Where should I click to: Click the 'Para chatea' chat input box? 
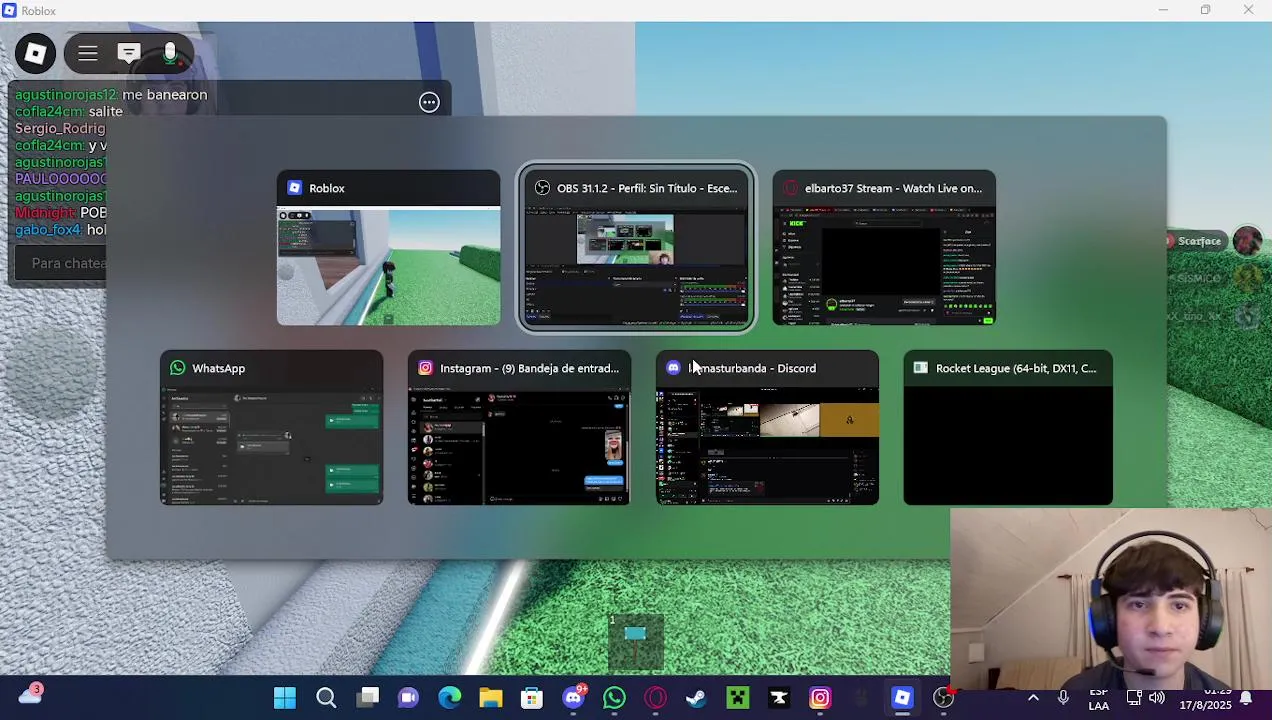(61, 263)
